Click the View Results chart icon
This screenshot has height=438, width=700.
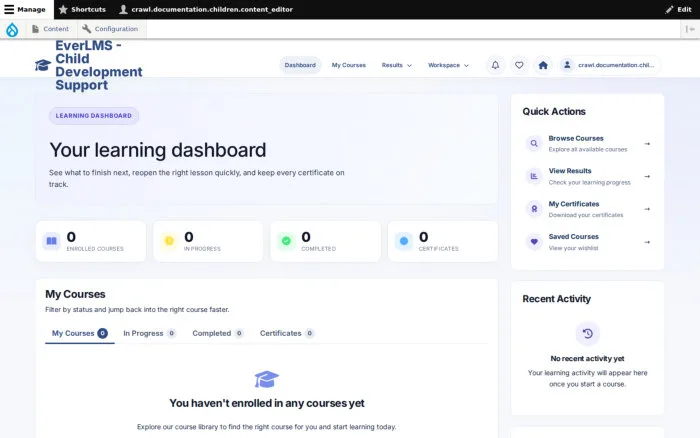(x=534, y=176)
